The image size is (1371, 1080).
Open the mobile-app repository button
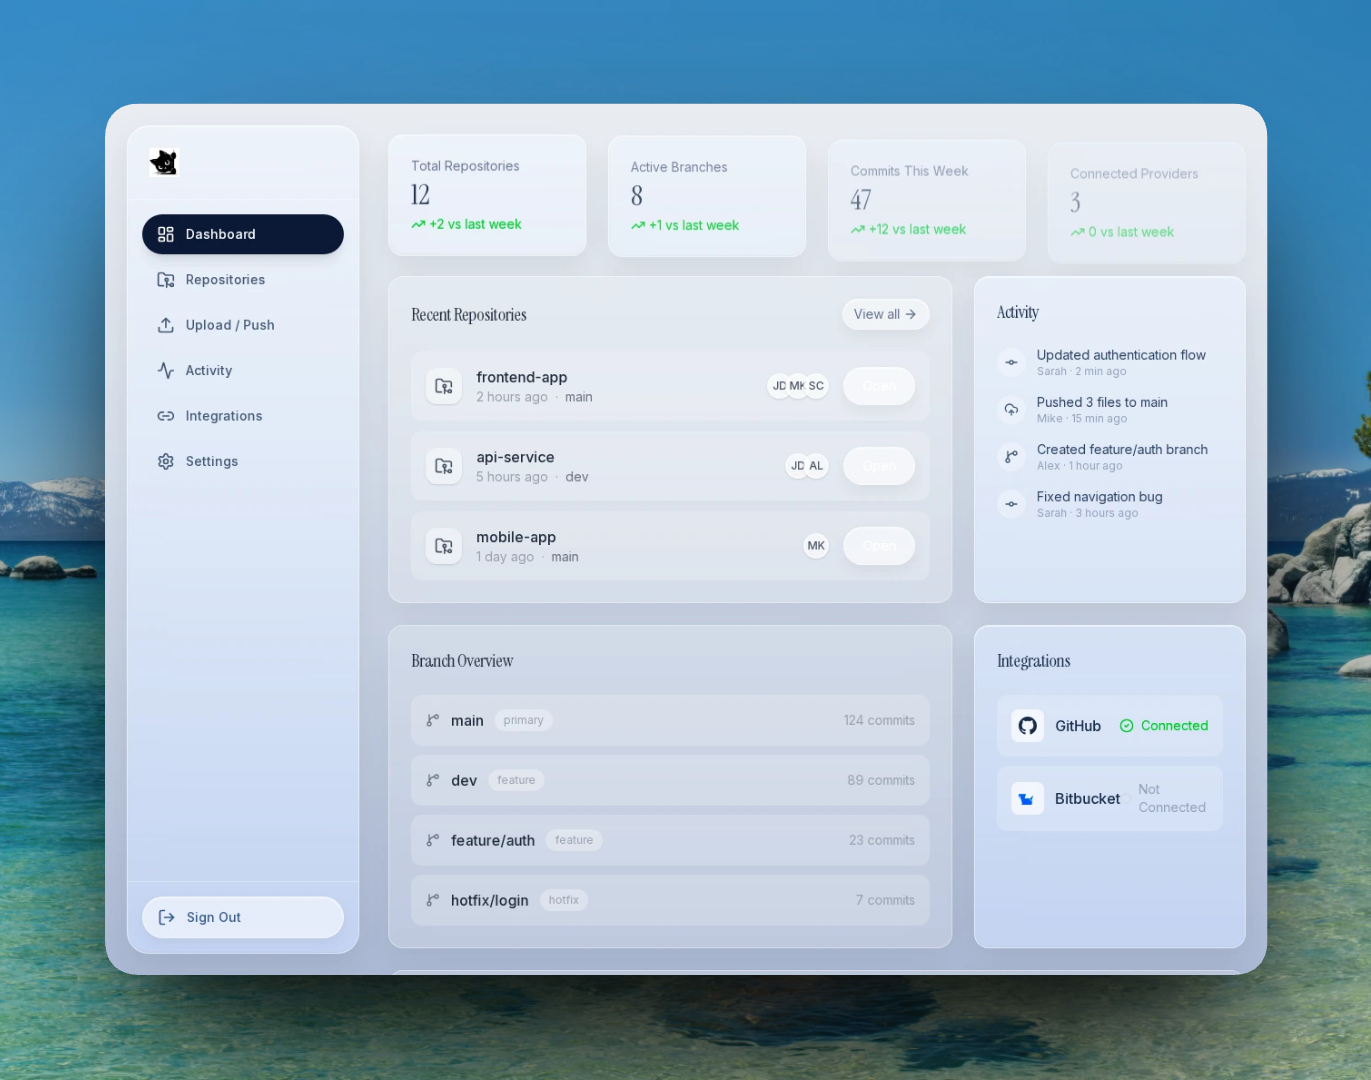pyautogui.click(x=879, y=546)
